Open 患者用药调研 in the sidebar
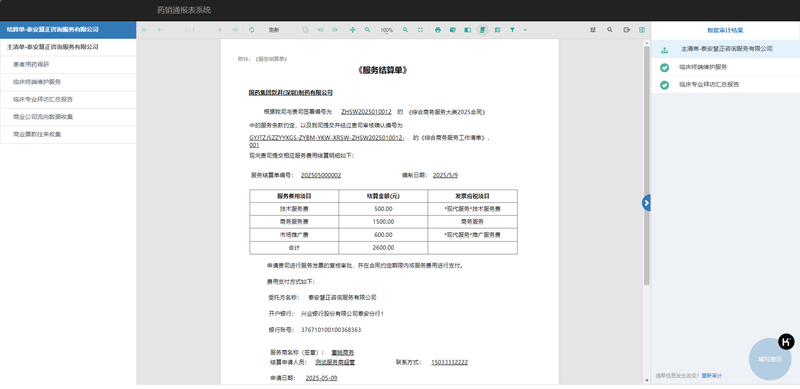Screen dimensions: 800x389 (68, 64)
